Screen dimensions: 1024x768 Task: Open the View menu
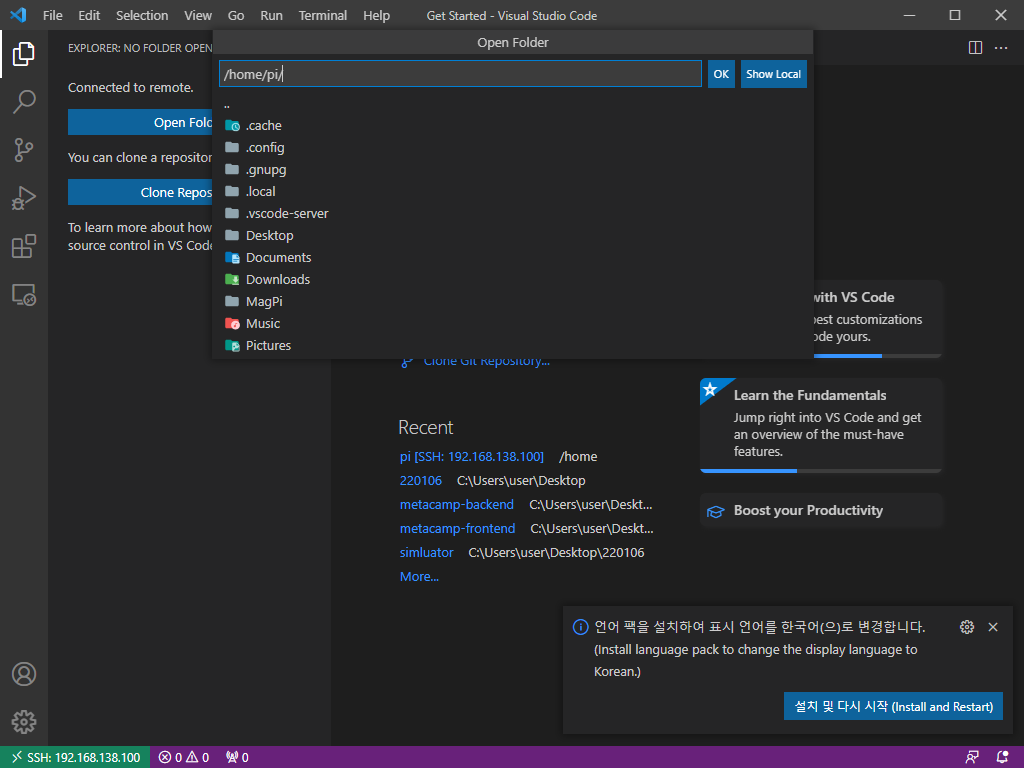pos(198,15)
